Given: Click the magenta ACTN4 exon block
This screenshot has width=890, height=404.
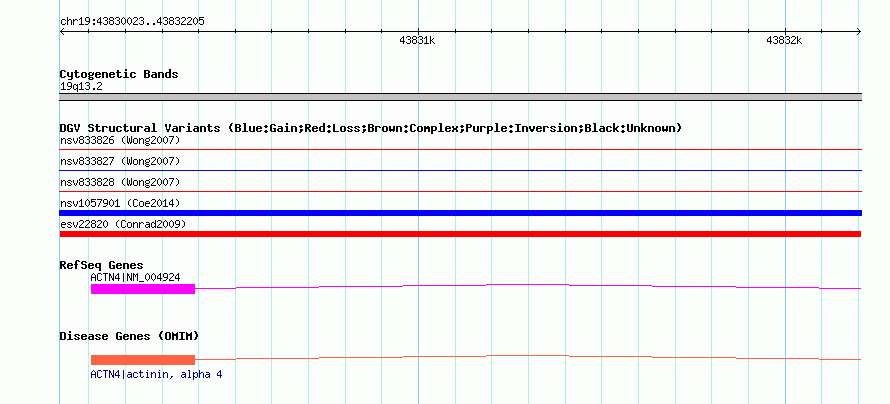Looking at the screenshot, I should pos(142,289).
